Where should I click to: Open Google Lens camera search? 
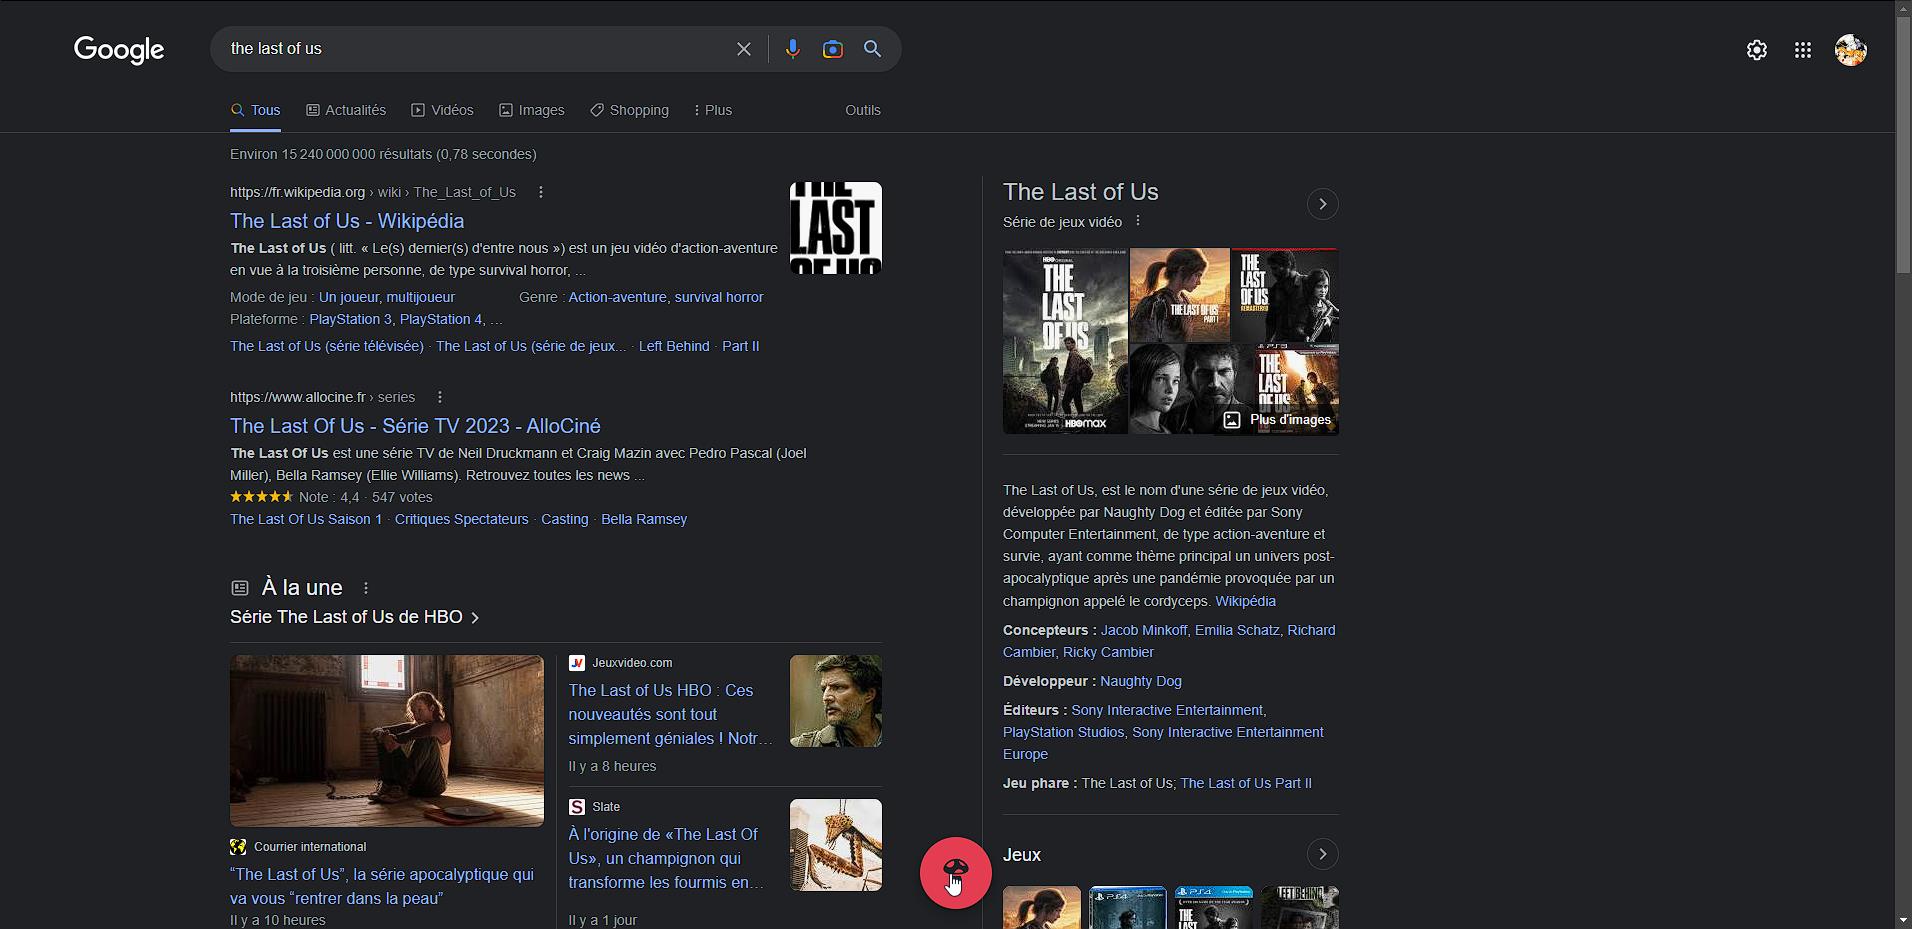click(x=832, y=48)
